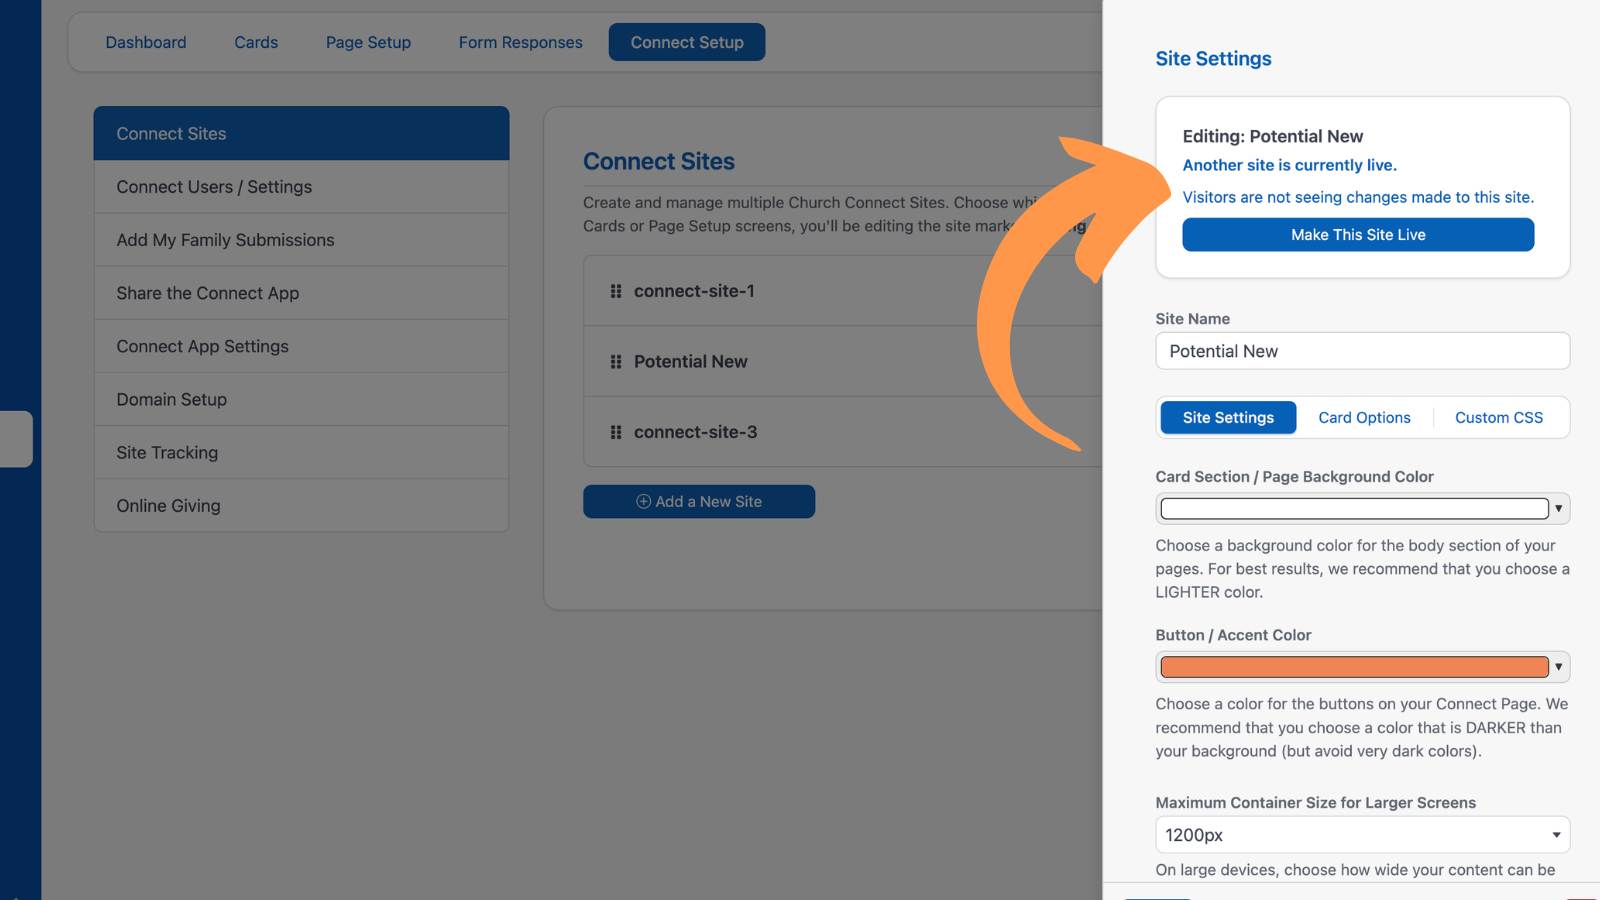The height and width of the screenshot is (900, 1600).
Task: Open Site Tracking section
Action: tap(301, 452)
